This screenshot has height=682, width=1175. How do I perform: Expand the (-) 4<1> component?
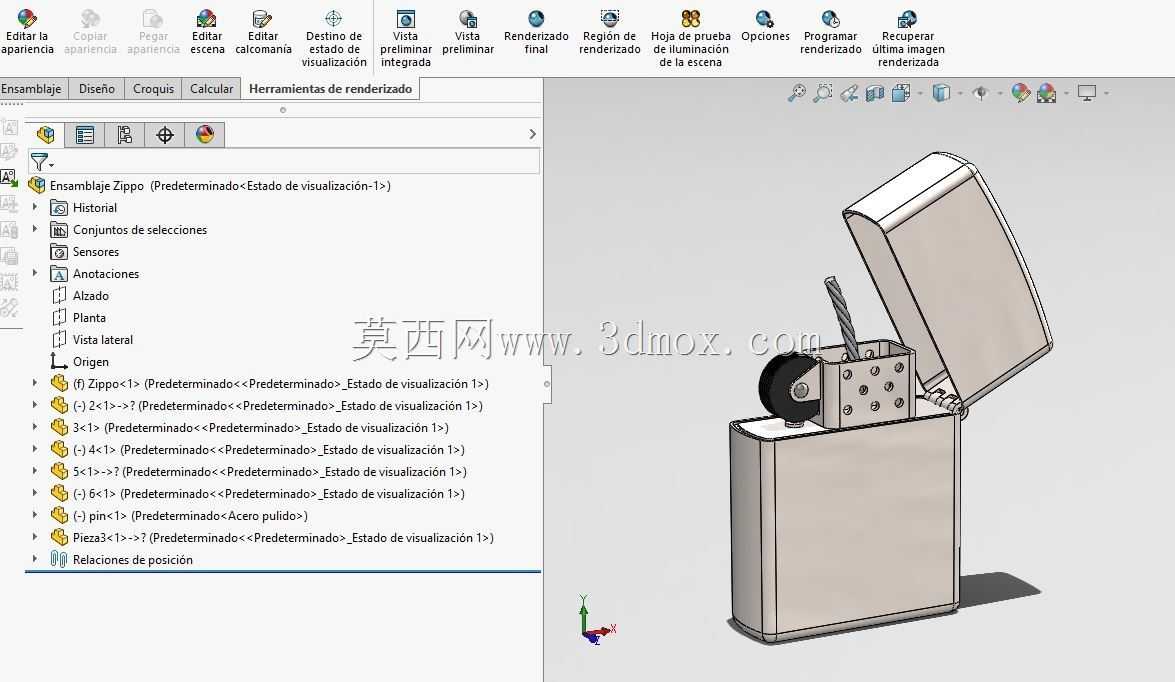pos(34,449)
